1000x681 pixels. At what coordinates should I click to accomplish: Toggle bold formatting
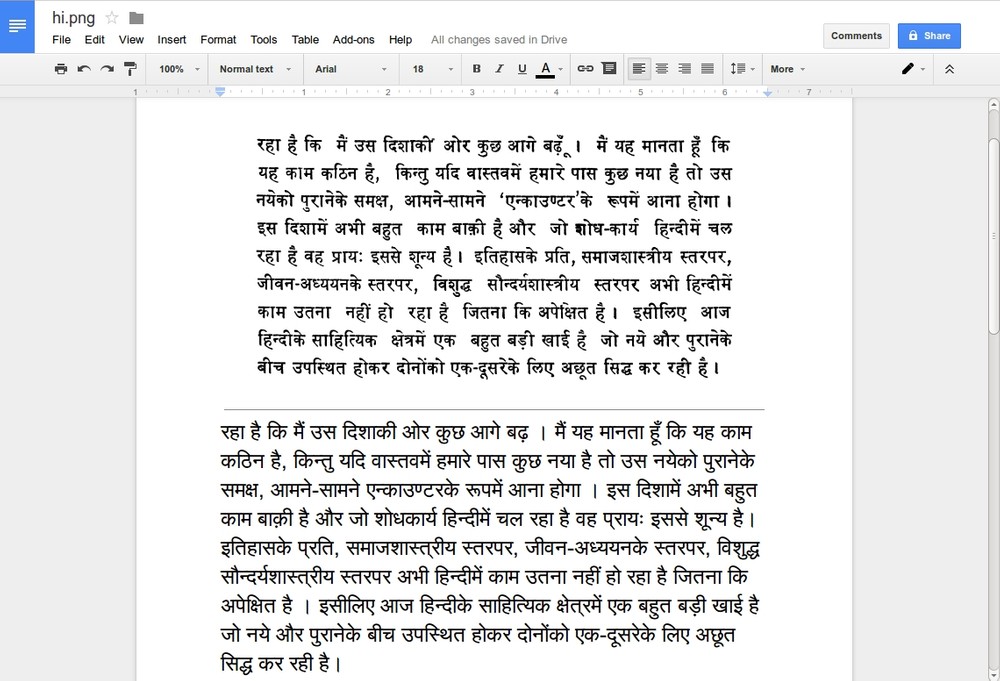pos(476,69)
